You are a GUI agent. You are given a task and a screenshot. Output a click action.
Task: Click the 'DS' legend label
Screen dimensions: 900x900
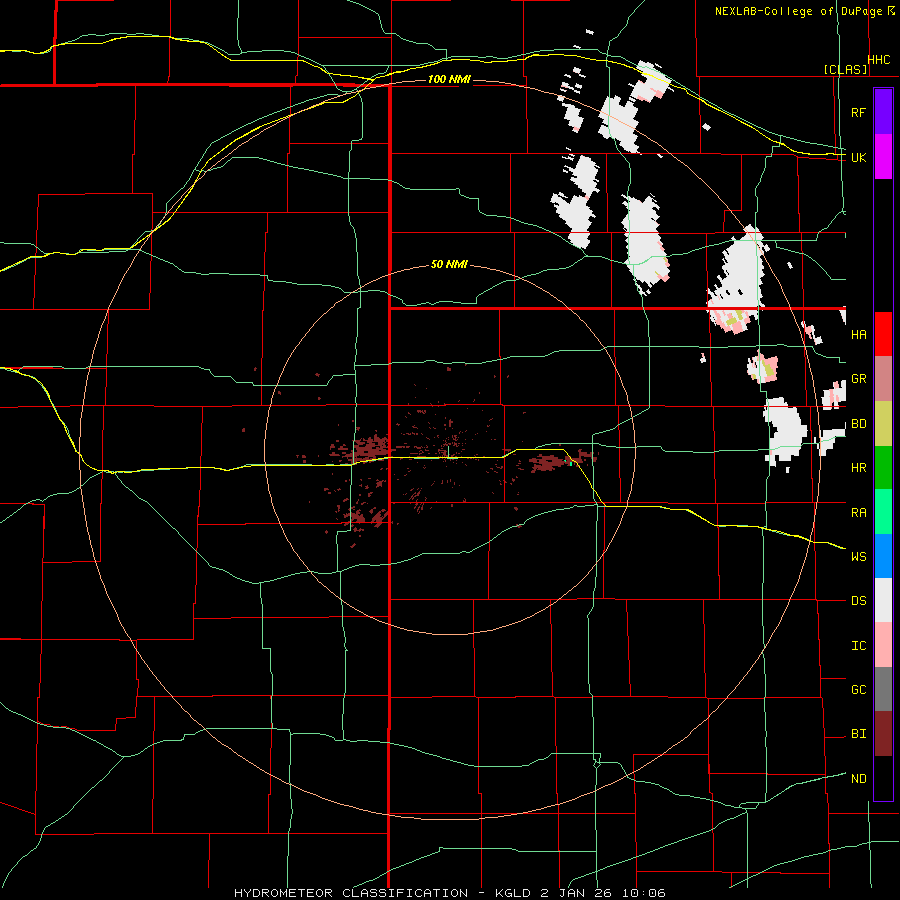pos(859,601)
